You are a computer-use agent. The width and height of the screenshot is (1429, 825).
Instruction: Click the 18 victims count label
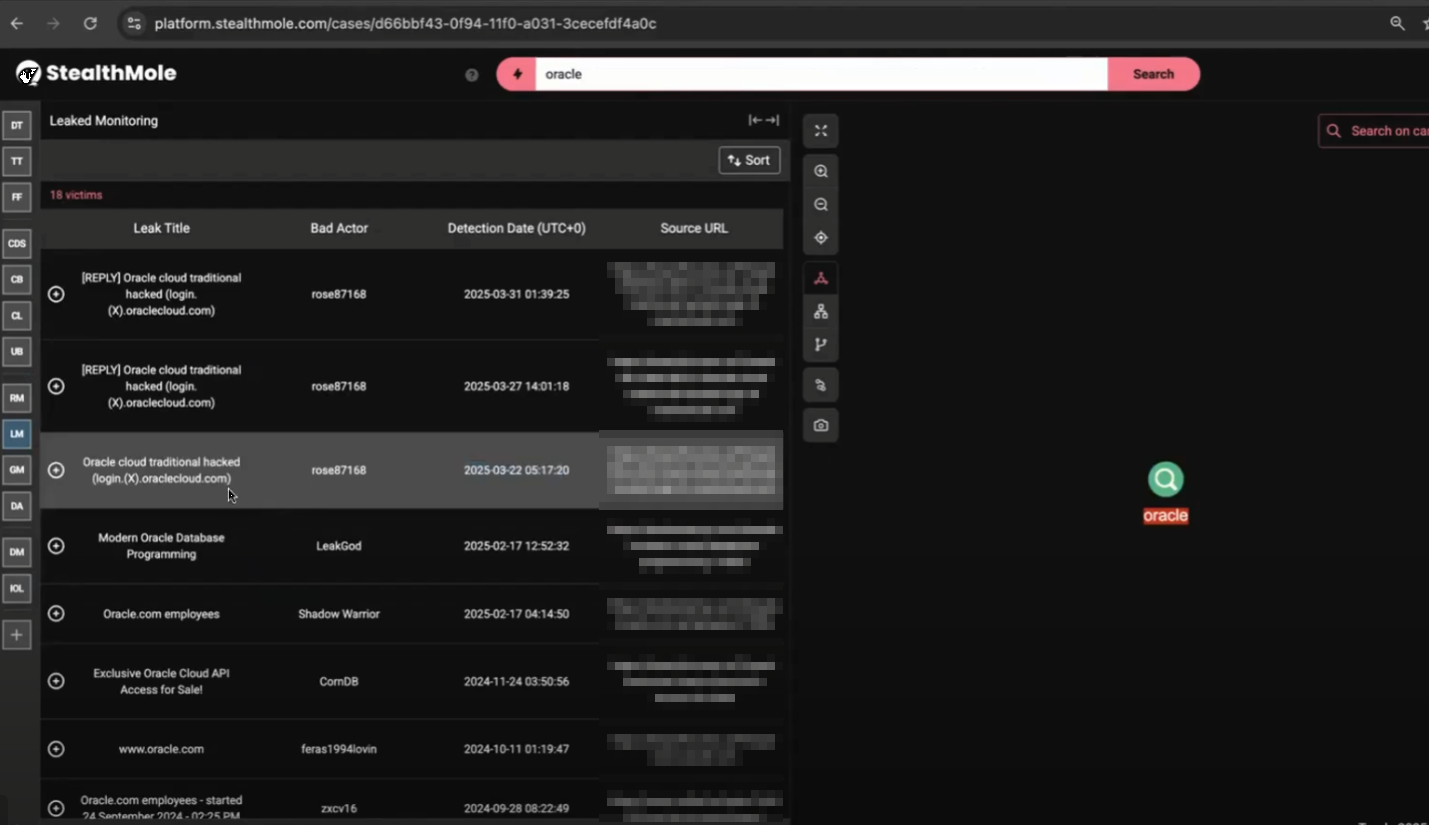pyautogui.click(x=76, y=195)
